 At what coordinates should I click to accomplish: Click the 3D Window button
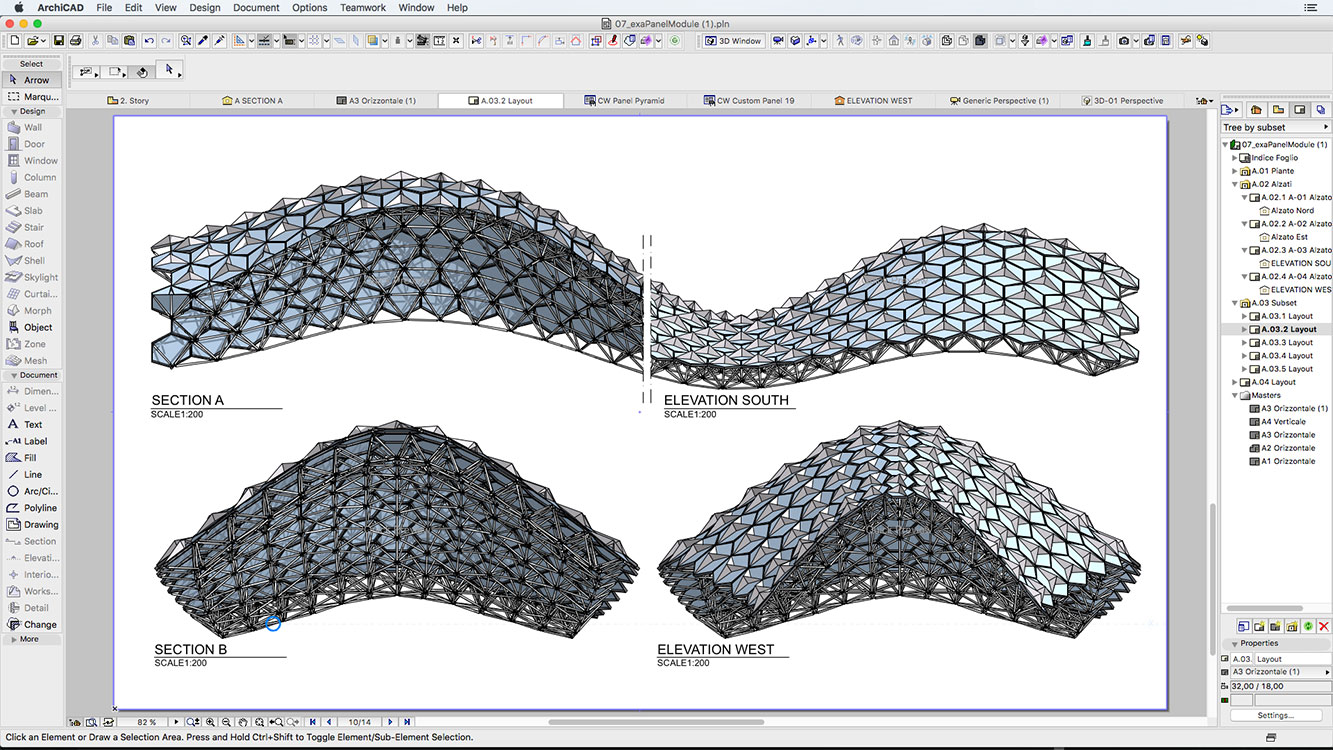733,41
